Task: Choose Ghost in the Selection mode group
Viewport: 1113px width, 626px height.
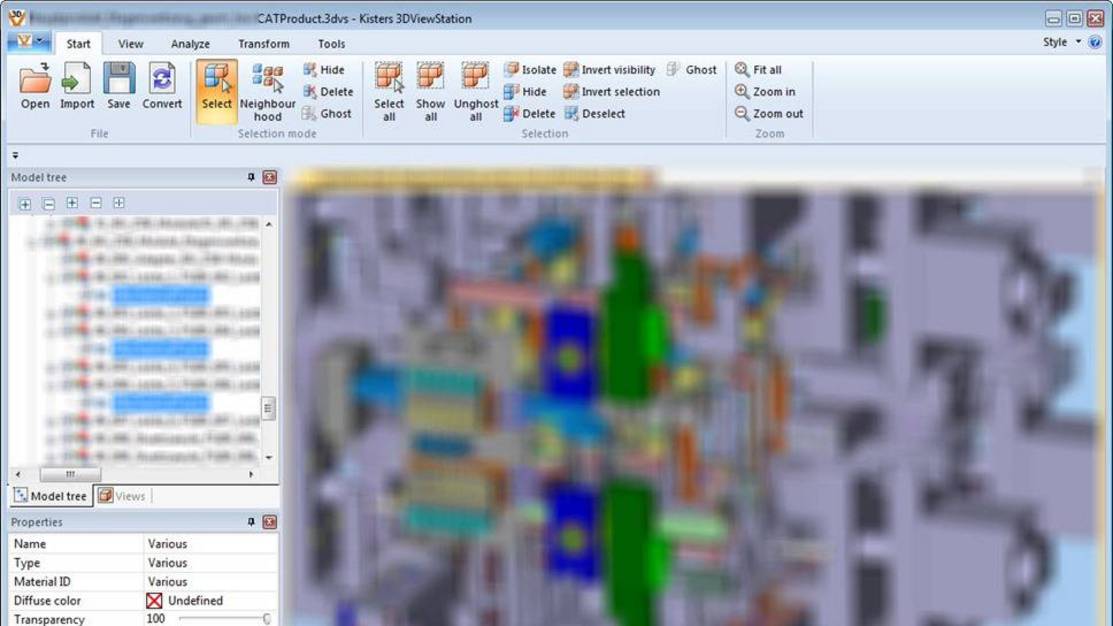Action: pyautogui.click(x=327, y=114)
